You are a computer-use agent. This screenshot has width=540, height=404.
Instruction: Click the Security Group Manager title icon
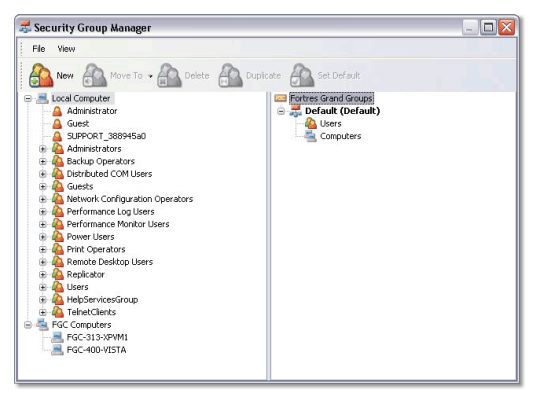pyautogui.click(x=25, y=27)
